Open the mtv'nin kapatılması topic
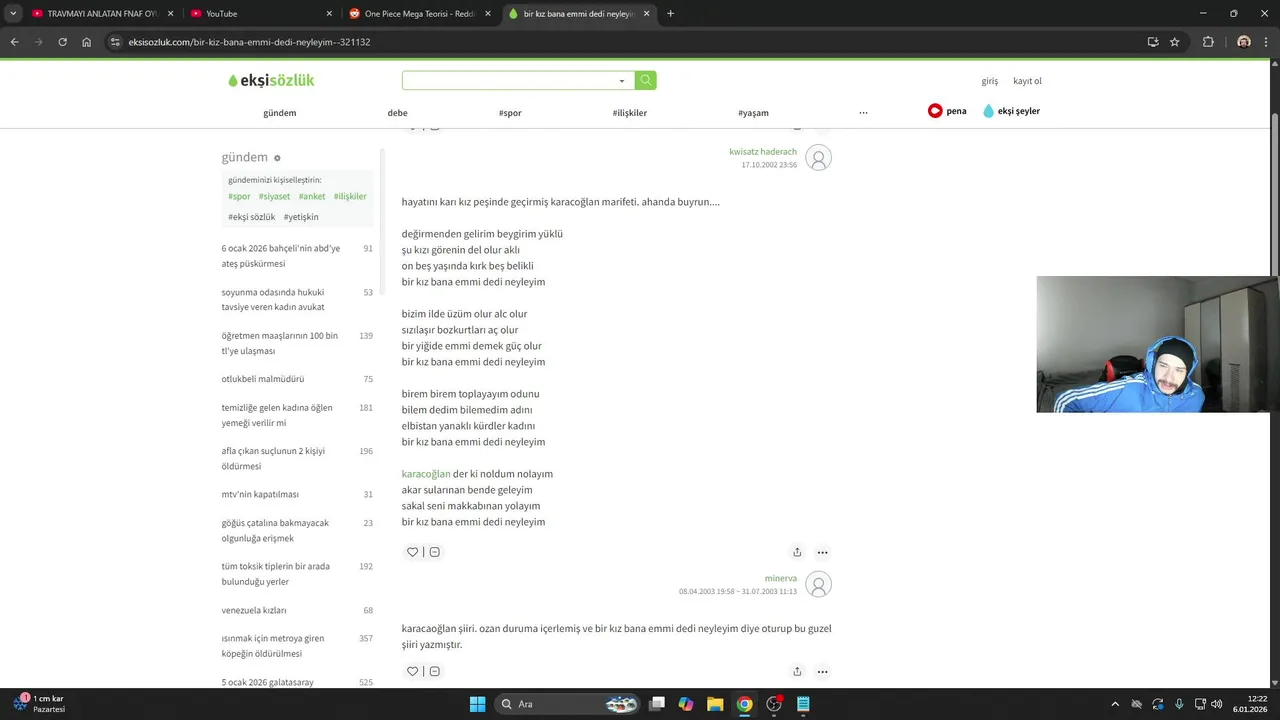1280x720 pixels. coord(297,494)
